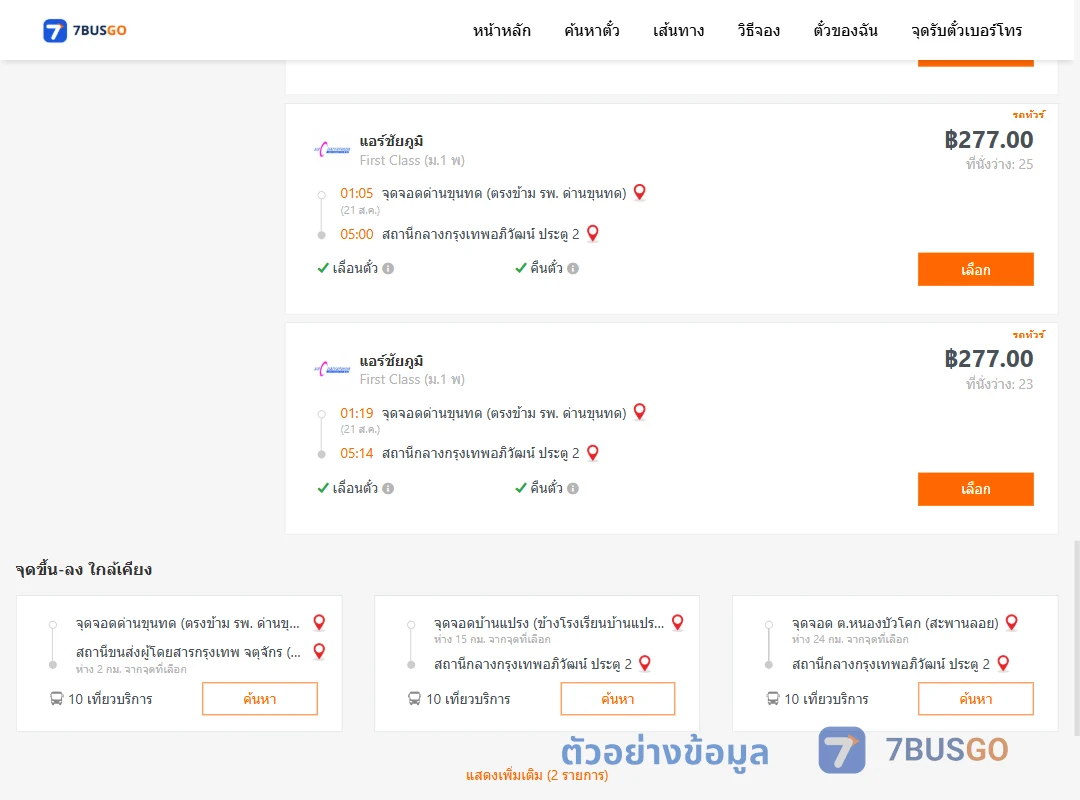
Task: Select the 01:19 trip with เลือก button
Action: pos(975,489)
